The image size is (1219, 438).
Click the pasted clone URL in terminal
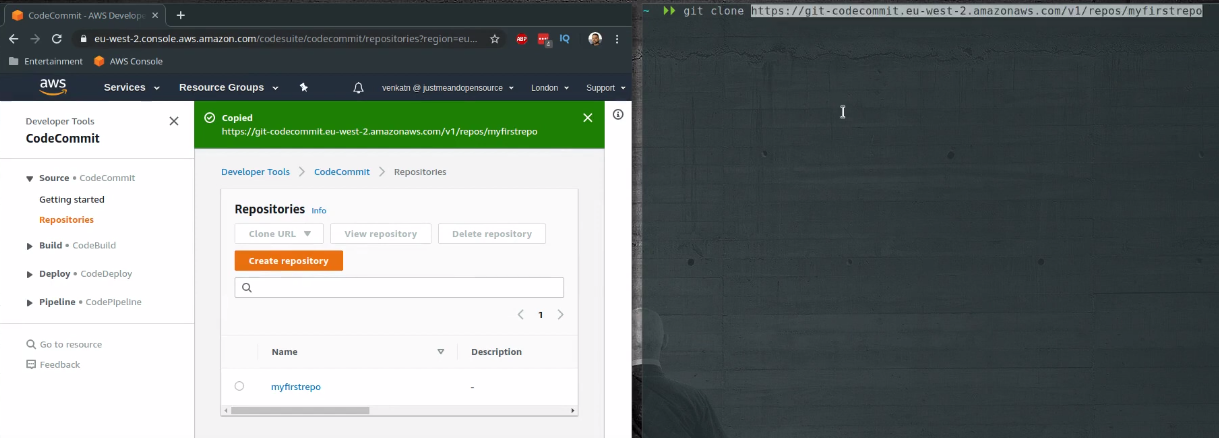[x=976, y=11]
